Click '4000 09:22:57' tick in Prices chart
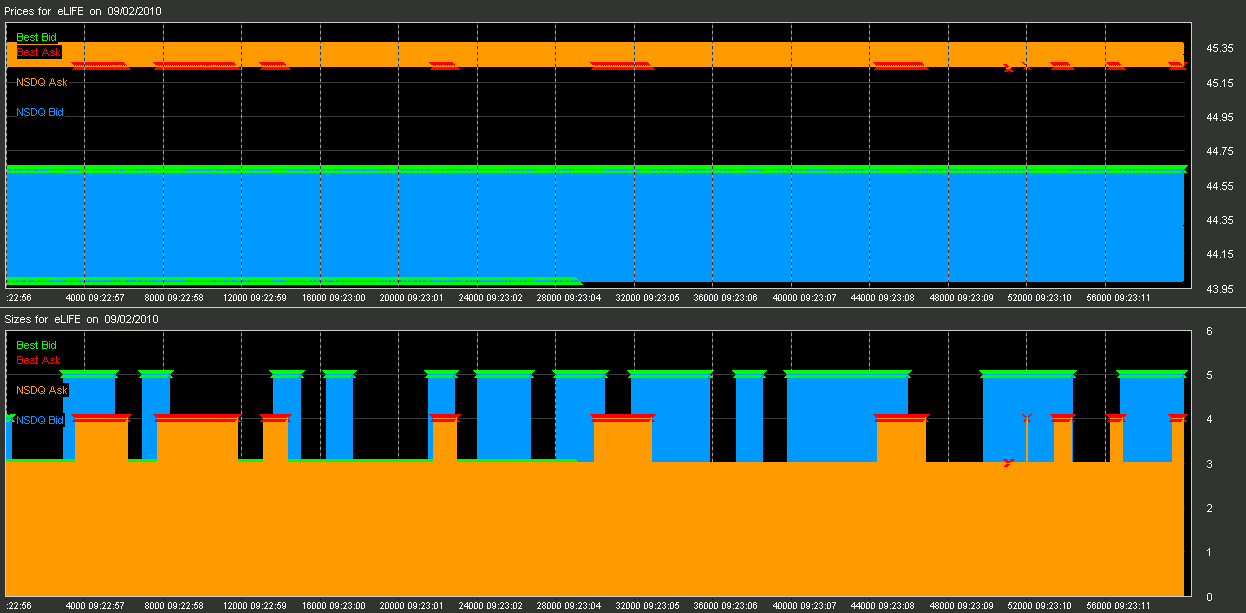 [x=95, y=298]
